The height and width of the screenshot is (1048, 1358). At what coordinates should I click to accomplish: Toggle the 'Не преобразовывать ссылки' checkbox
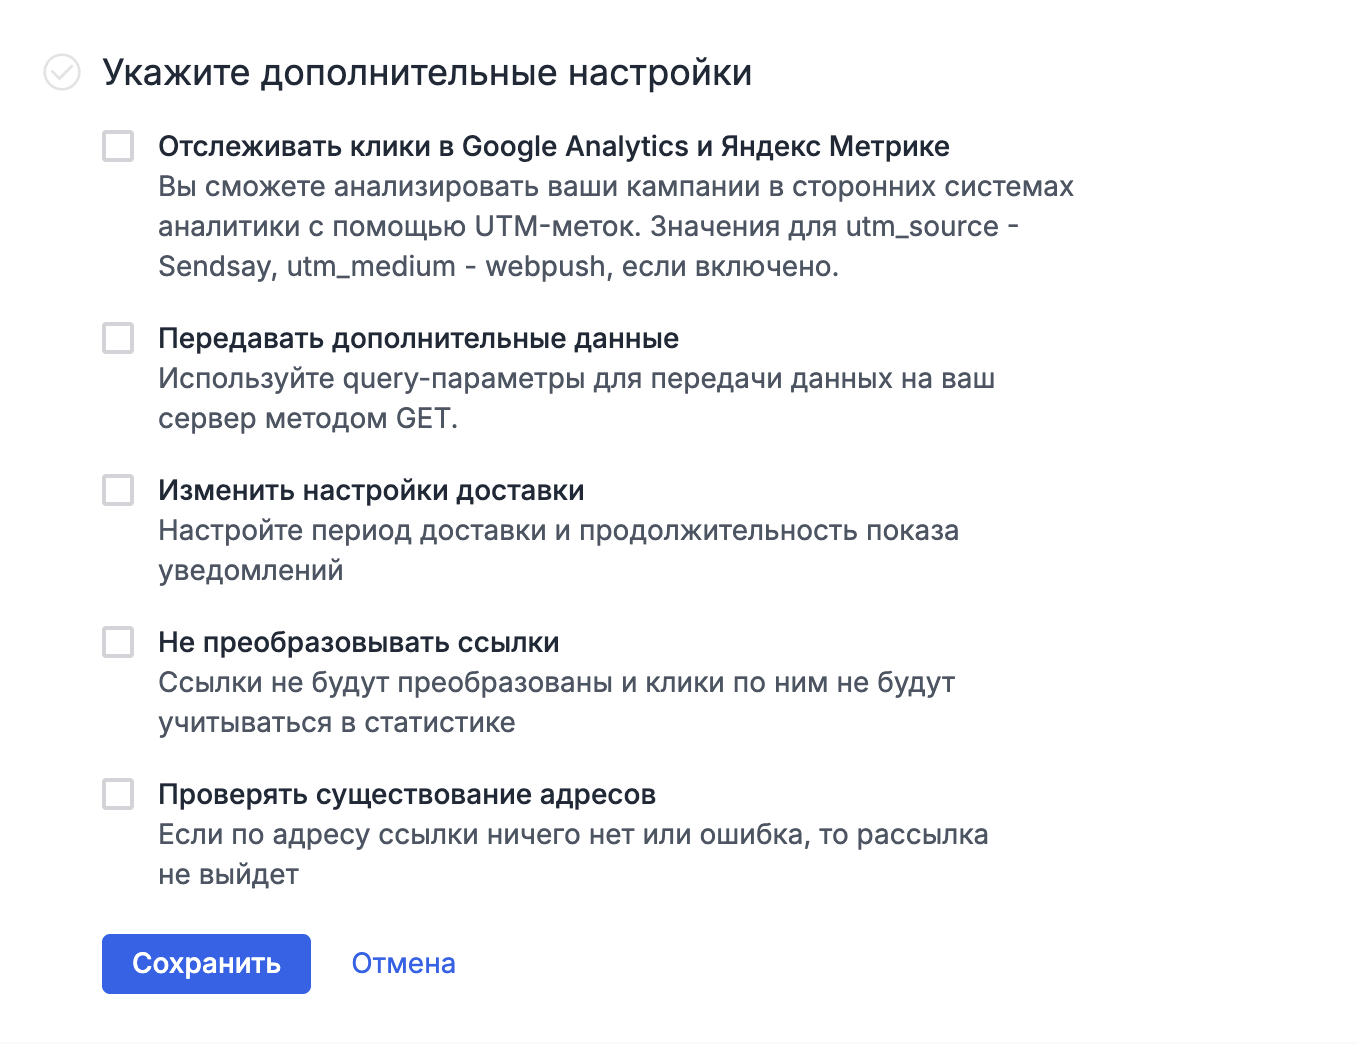[x=118, y=642]
